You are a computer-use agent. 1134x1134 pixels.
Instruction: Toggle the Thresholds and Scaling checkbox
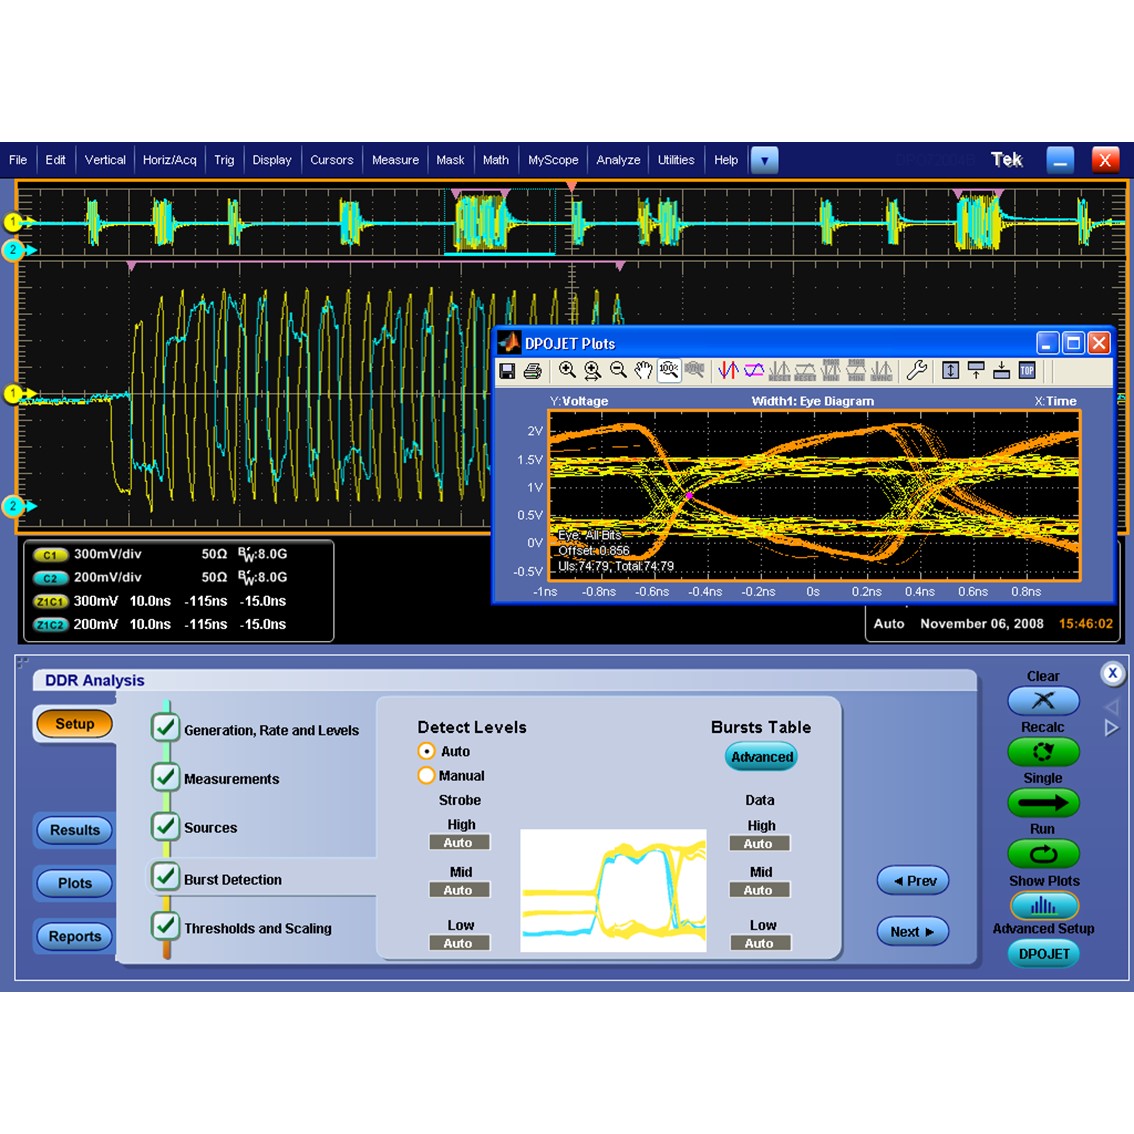pos(165,926)
